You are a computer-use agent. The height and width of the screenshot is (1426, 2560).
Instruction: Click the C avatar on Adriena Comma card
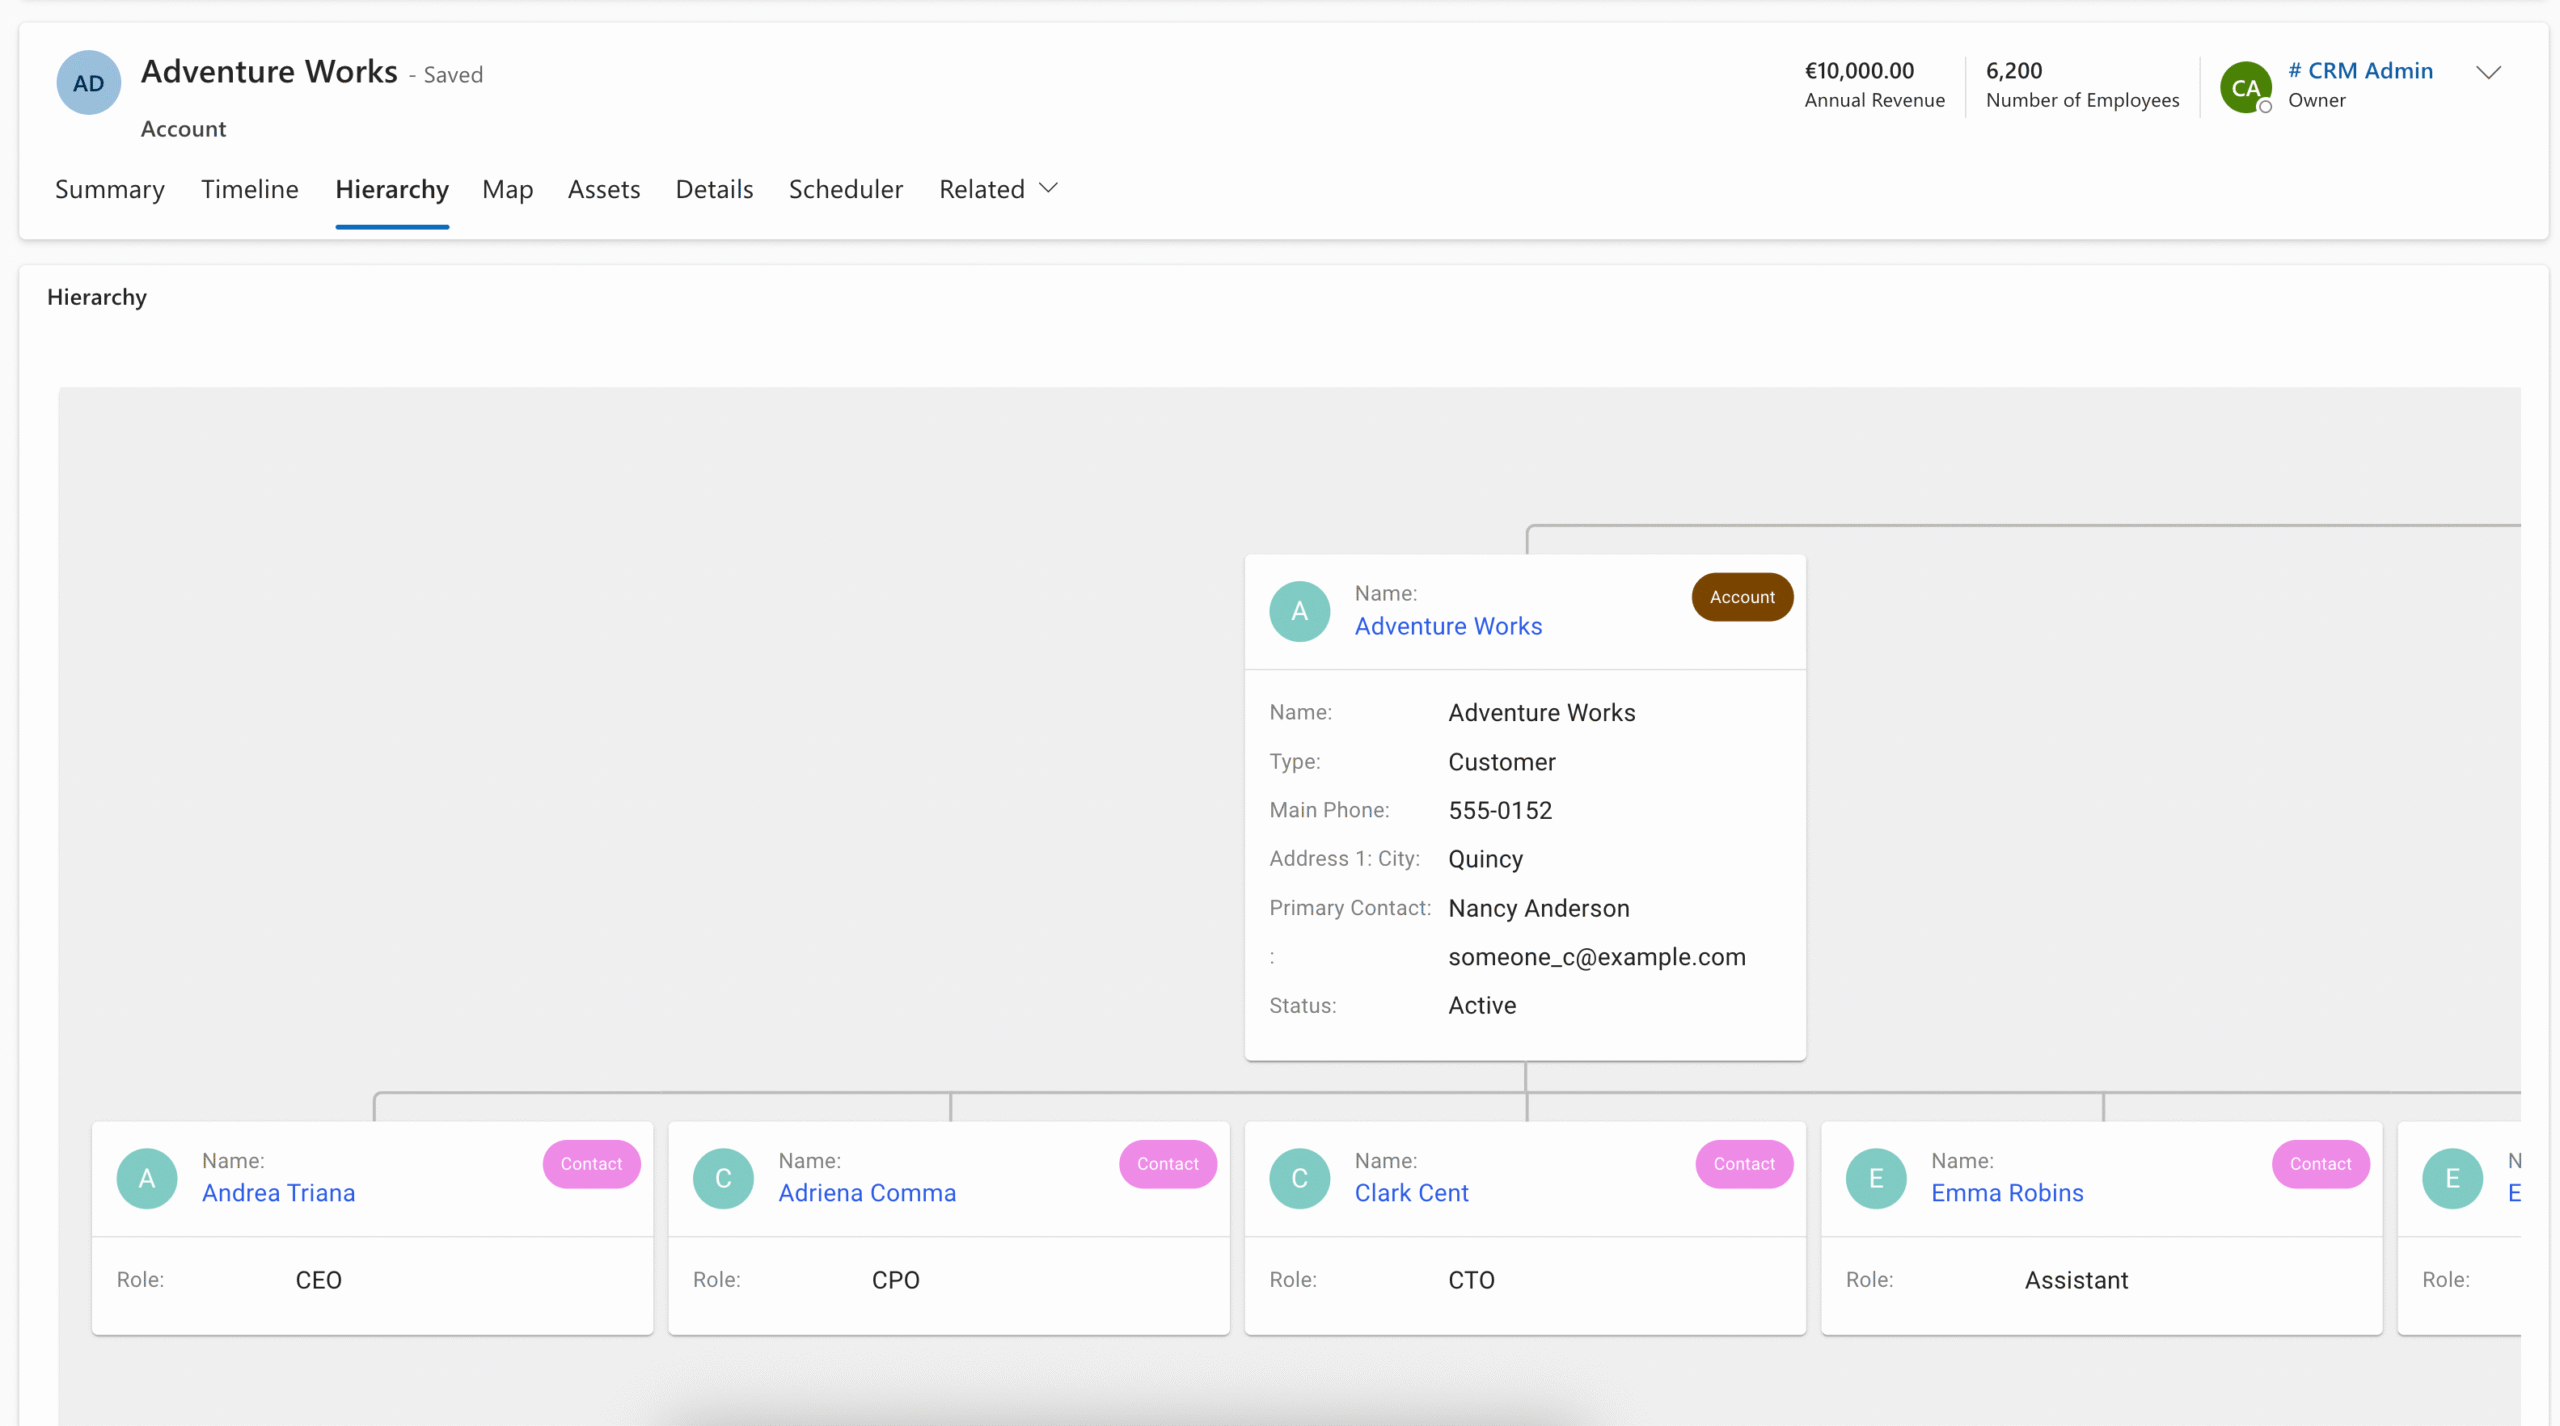pyautogui.click(x=723, y=1178)
